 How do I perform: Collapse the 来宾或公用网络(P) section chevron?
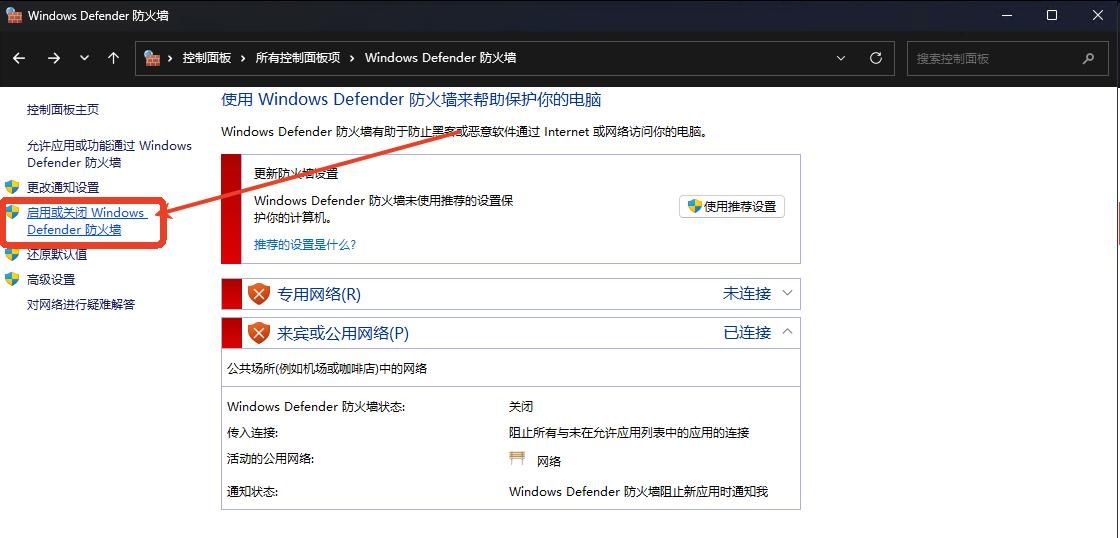787,332
